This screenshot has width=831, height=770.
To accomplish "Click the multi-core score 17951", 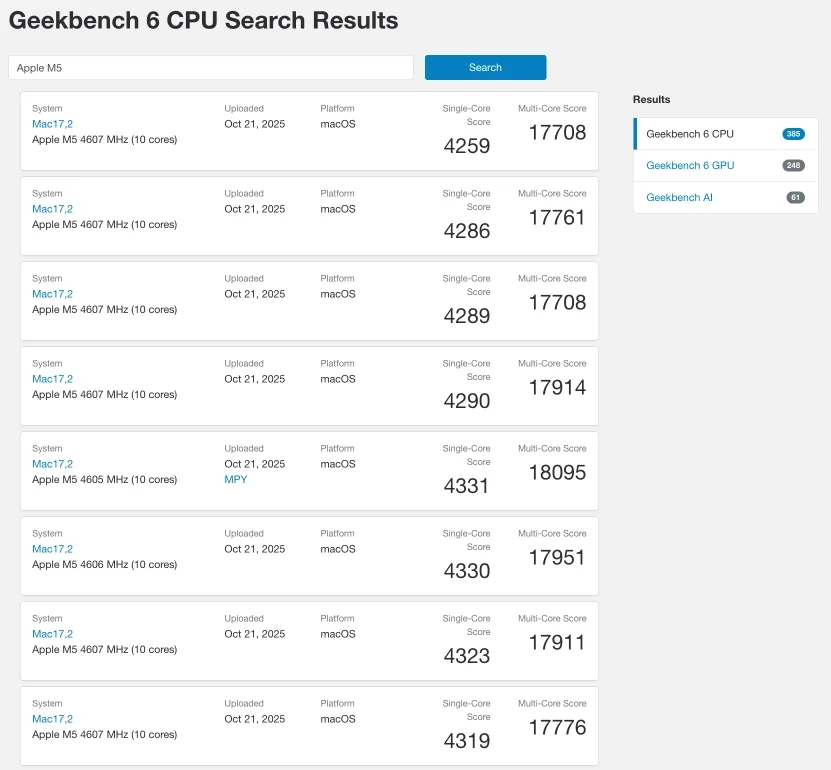I will 557,557.
